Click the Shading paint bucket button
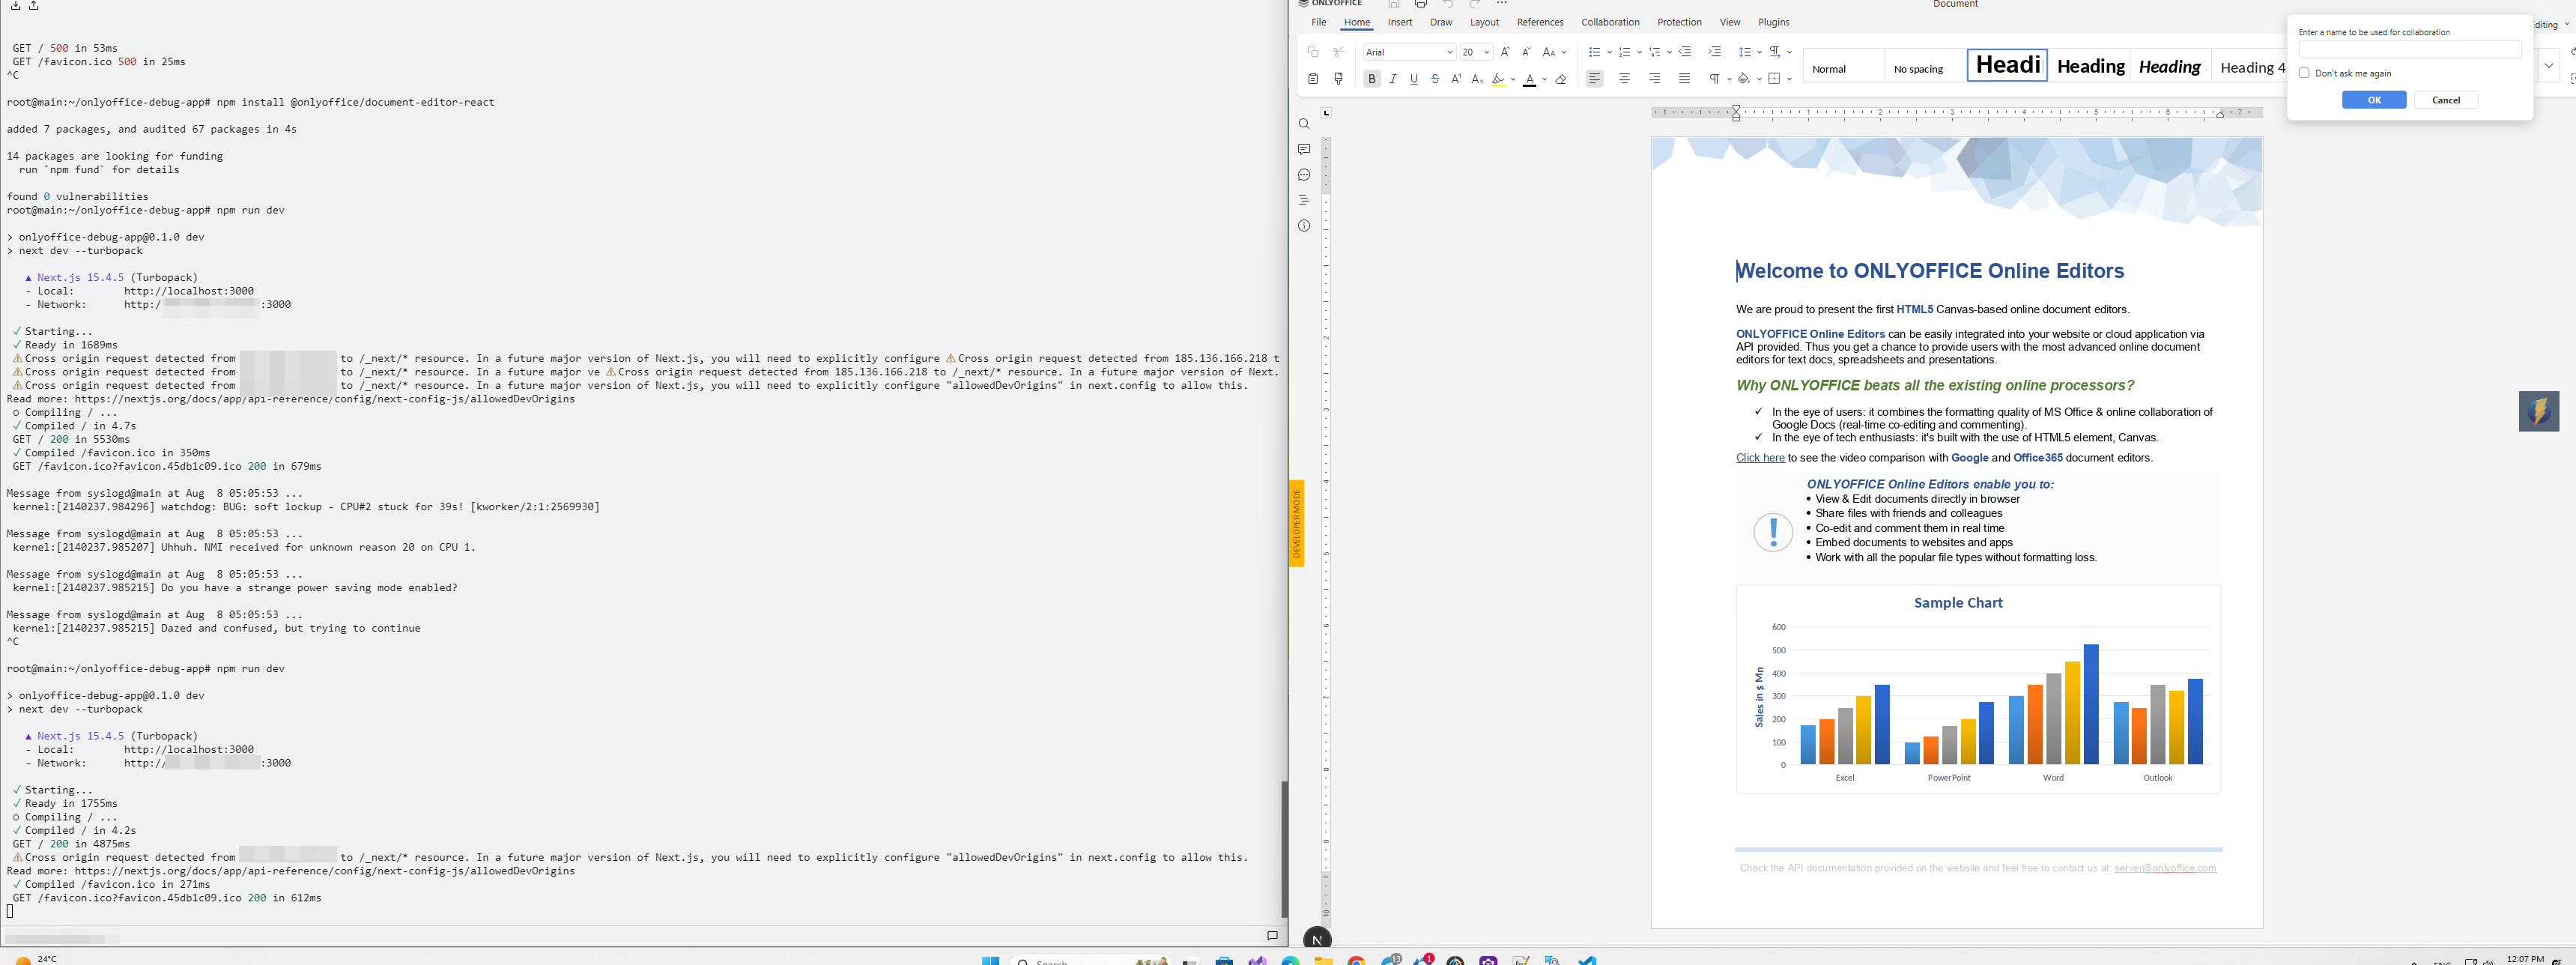This screenshot has width=2576, height=965. [1744, 79]
